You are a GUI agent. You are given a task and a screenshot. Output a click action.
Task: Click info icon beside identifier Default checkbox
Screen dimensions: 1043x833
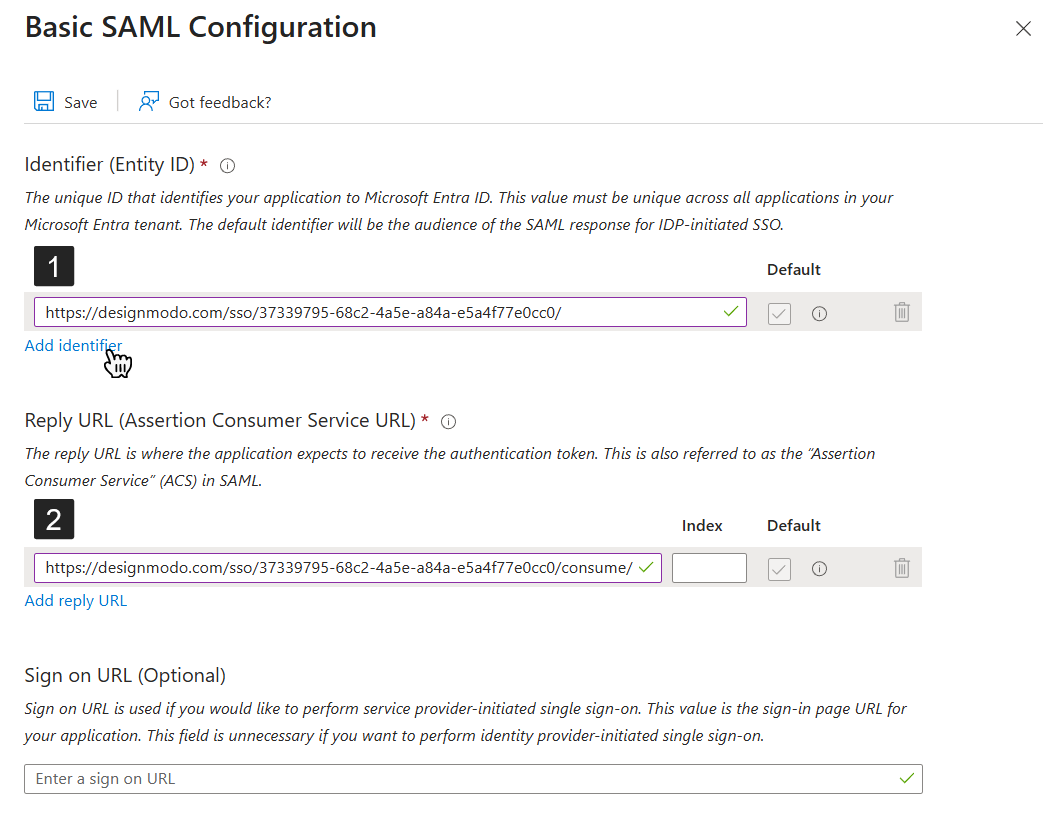[819, 313]
